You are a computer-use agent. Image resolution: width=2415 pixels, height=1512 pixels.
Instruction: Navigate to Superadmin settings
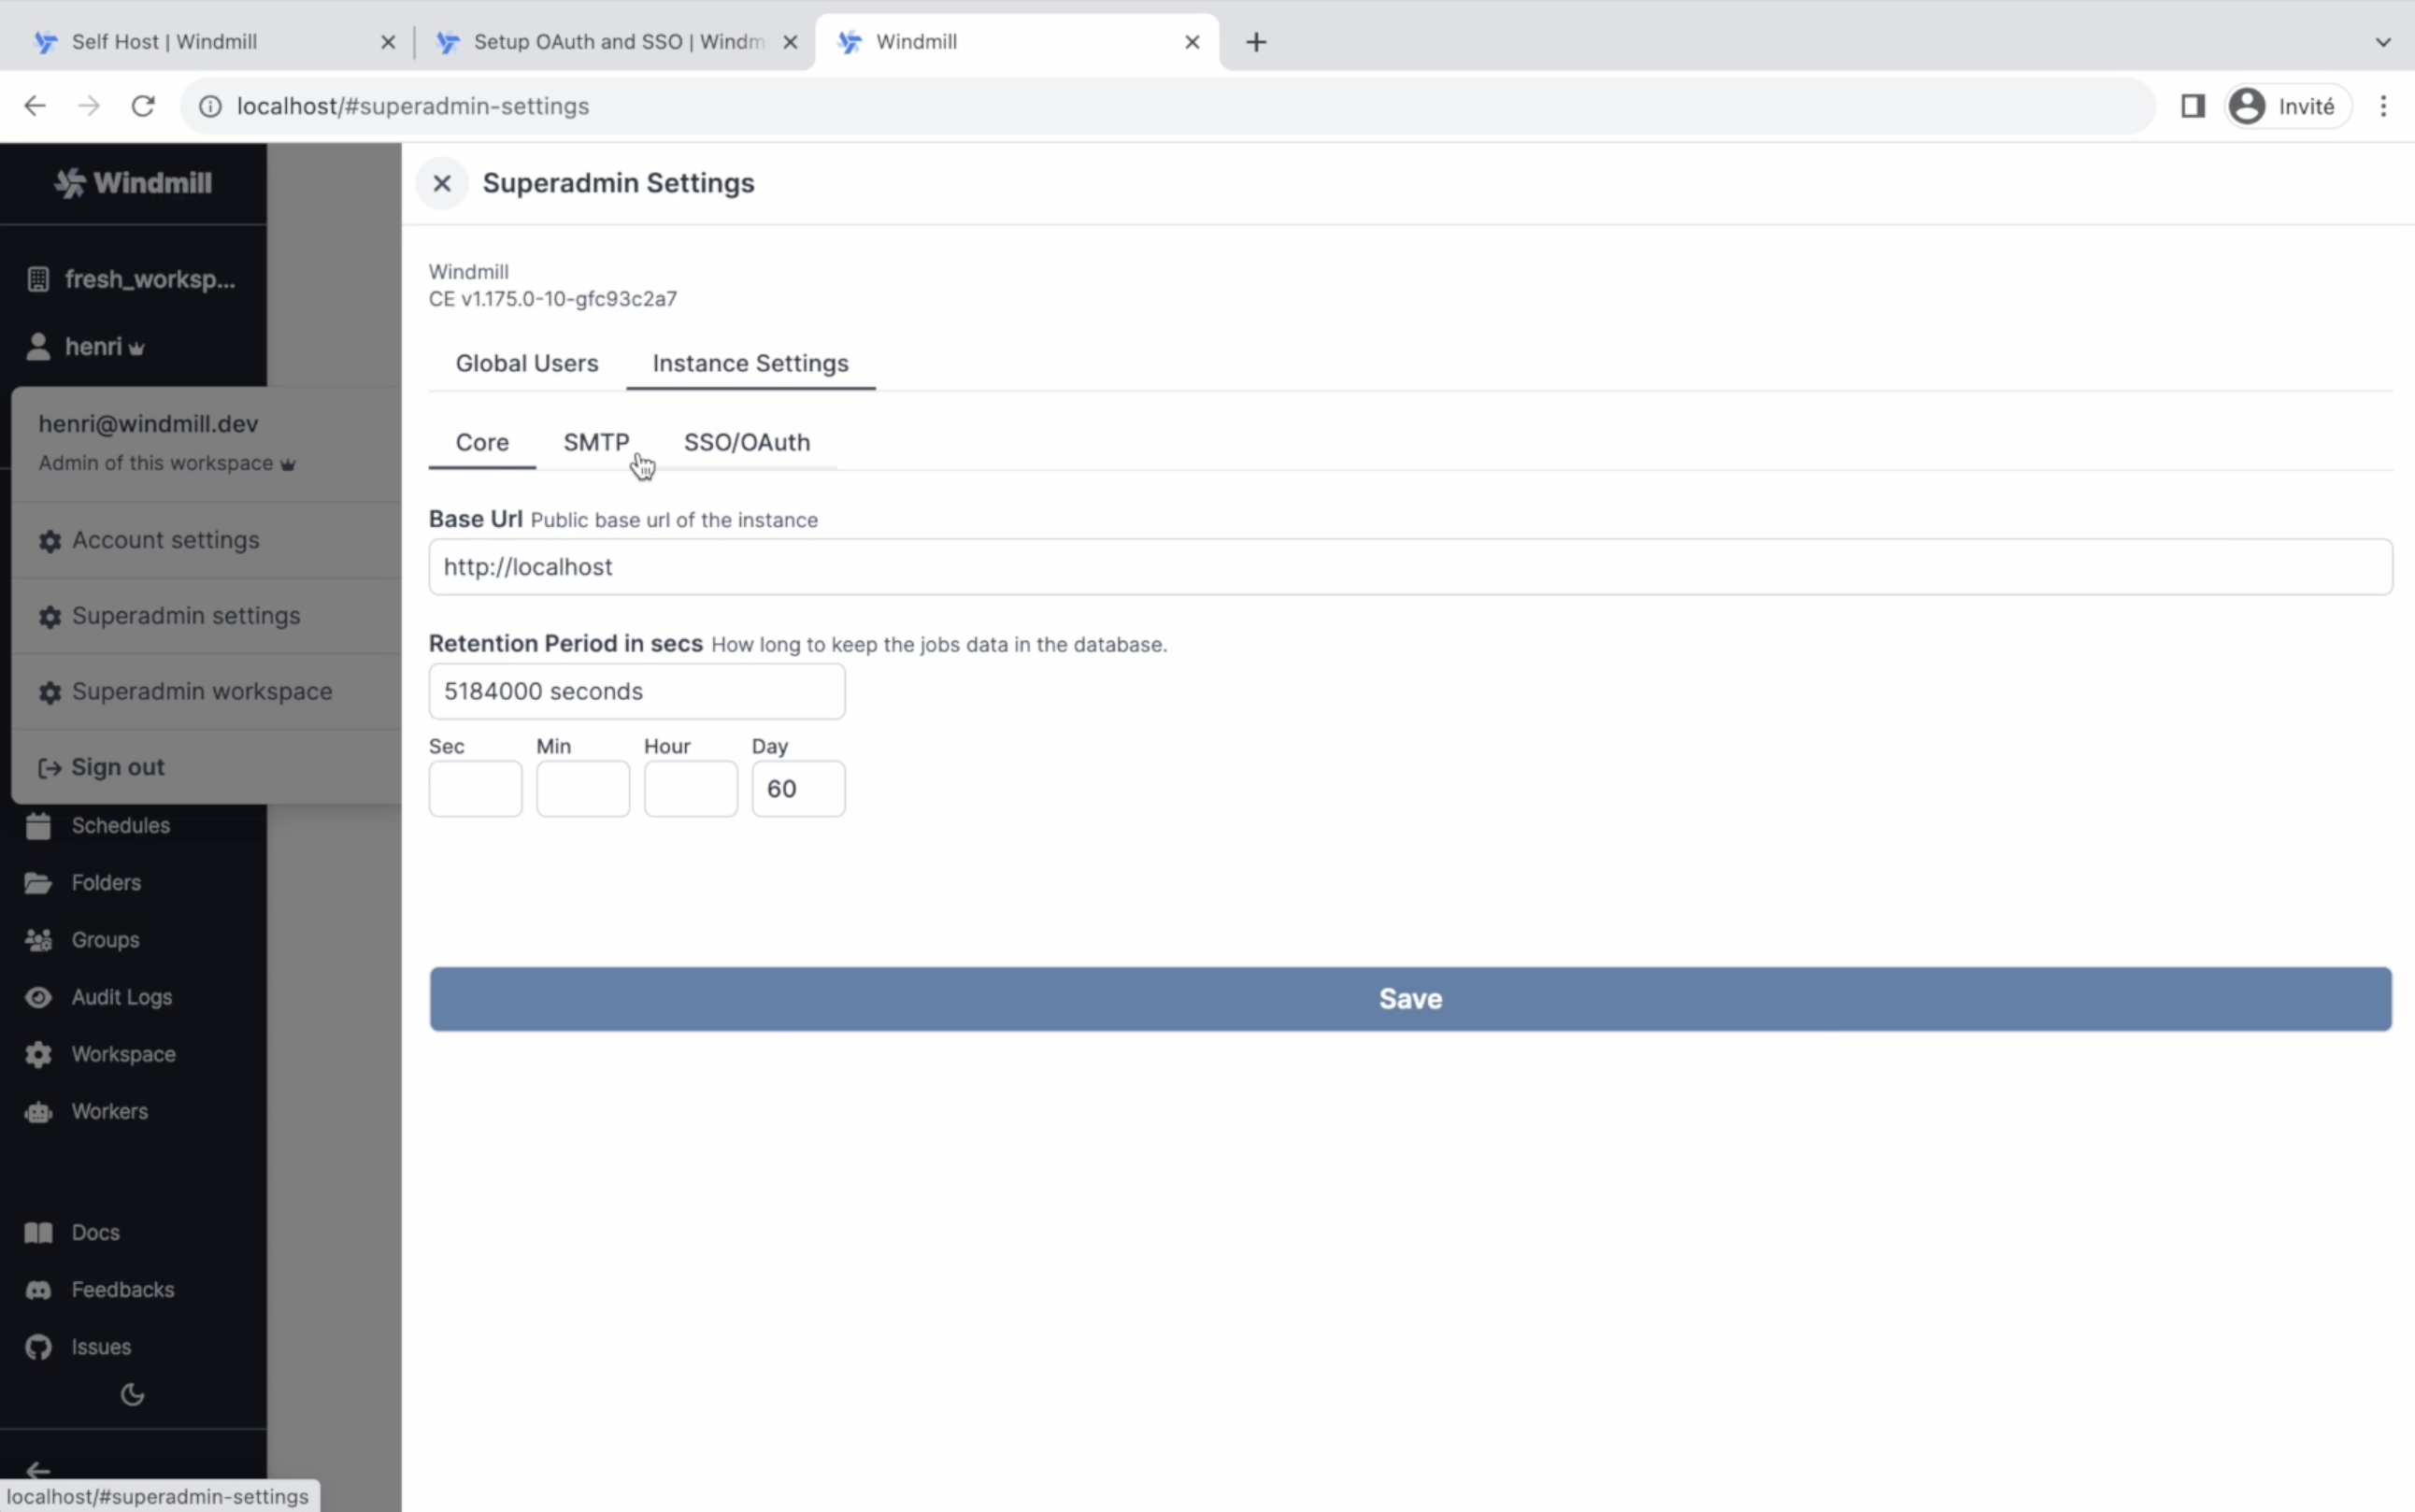point(186,615)
